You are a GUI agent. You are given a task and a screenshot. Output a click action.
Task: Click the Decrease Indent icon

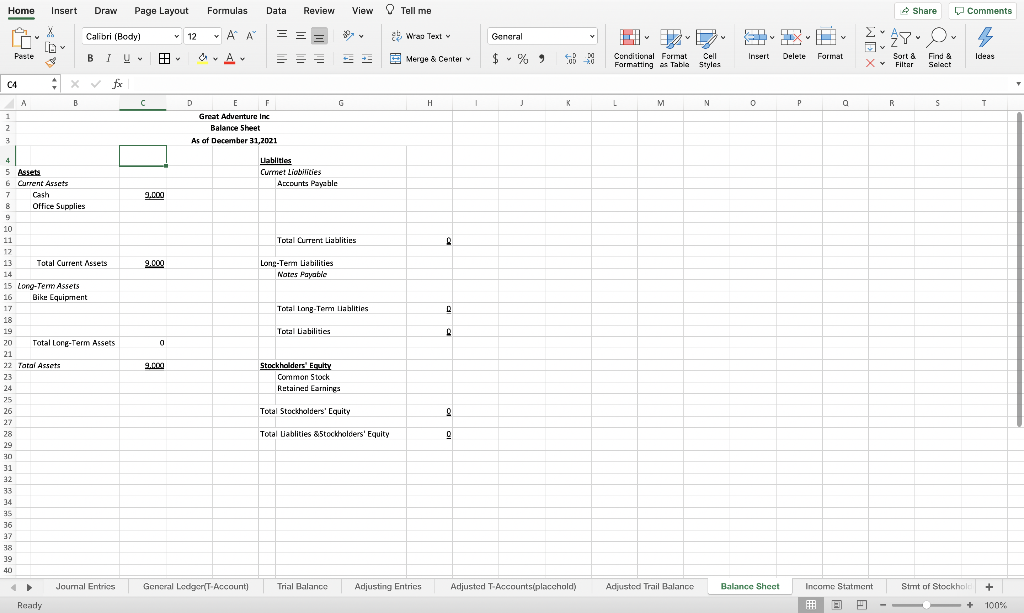tap(348, 59)
